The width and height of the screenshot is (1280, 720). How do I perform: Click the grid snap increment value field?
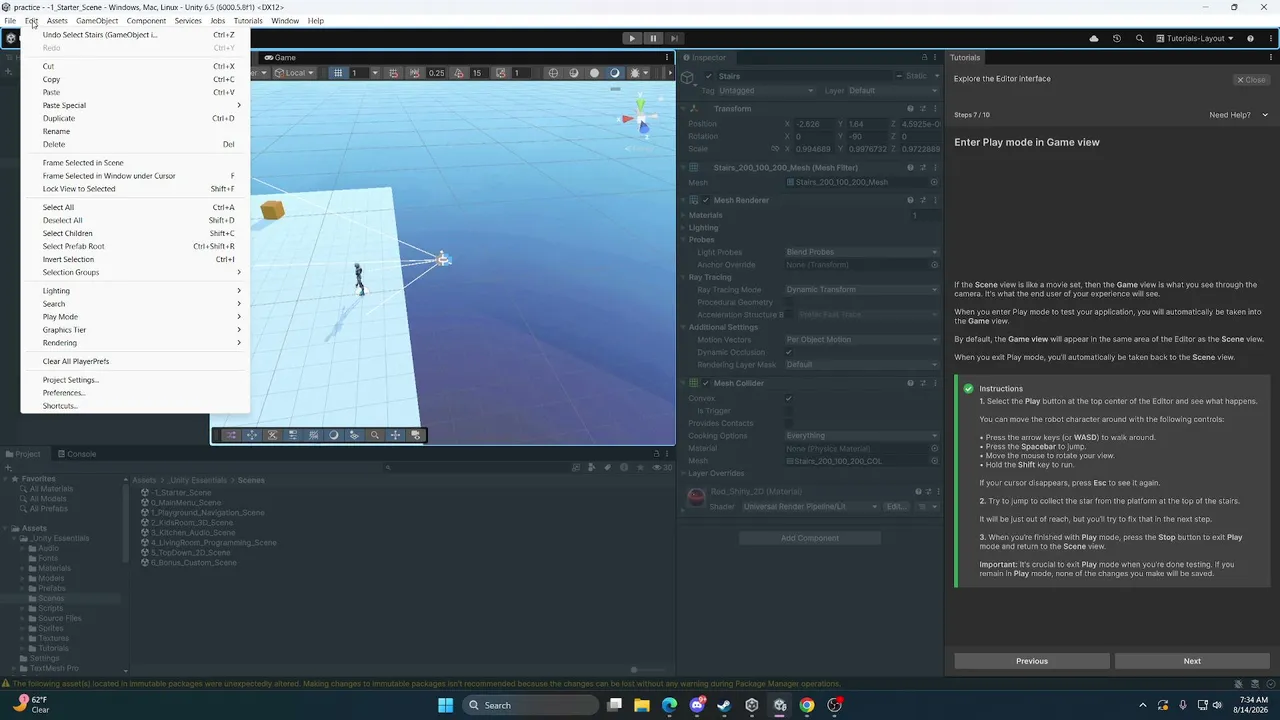point(436,73)
